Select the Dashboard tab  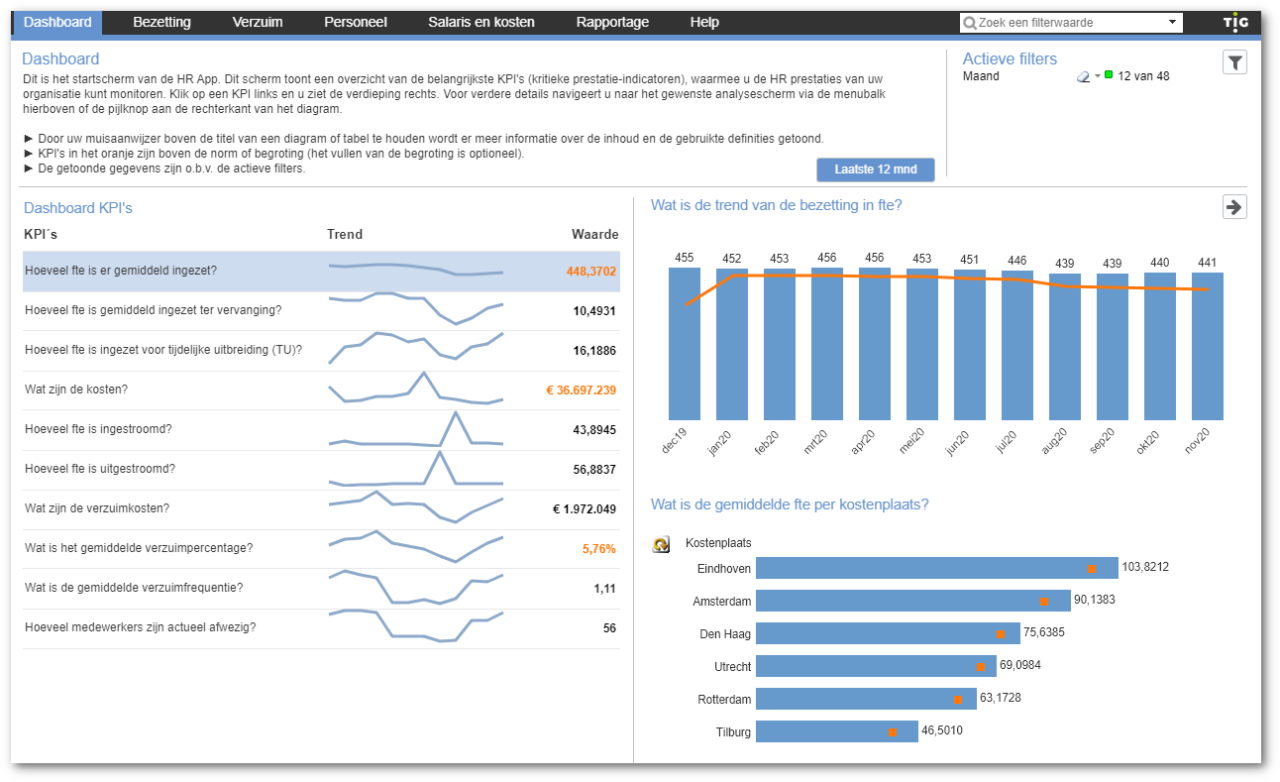[57, 21]
